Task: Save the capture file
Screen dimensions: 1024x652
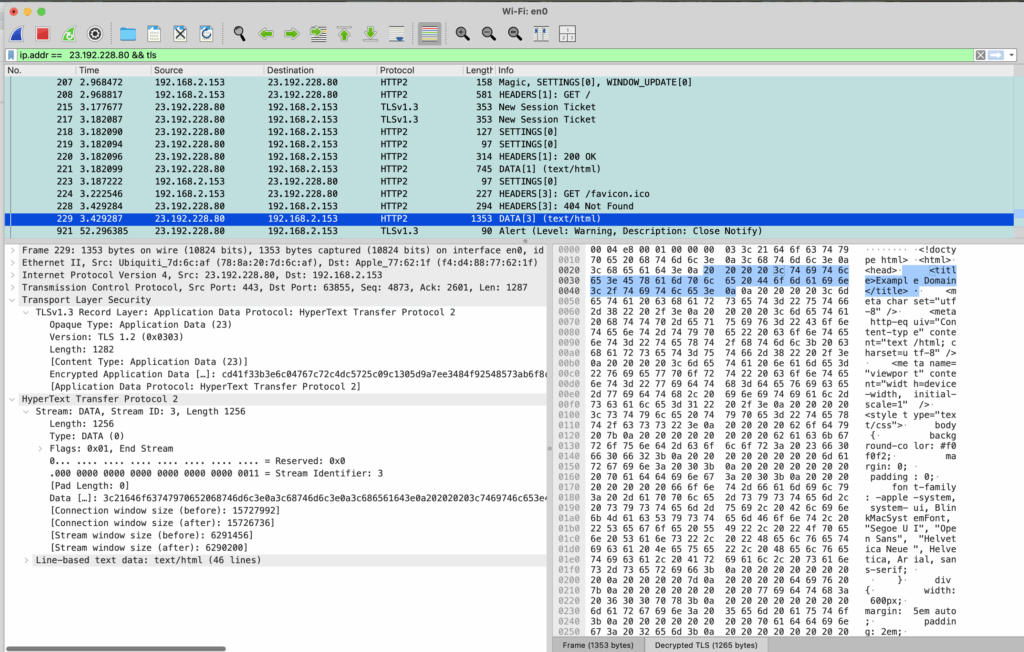Action: click(154, 34)
